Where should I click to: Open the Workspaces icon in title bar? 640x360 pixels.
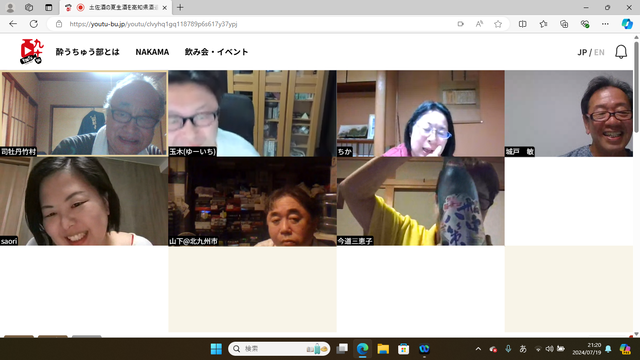29,8
